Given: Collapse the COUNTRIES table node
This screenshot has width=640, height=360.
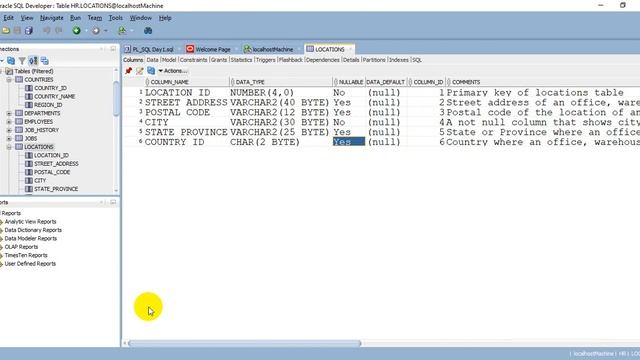Looking at the screenshot, I should click(x=9, y=80).
